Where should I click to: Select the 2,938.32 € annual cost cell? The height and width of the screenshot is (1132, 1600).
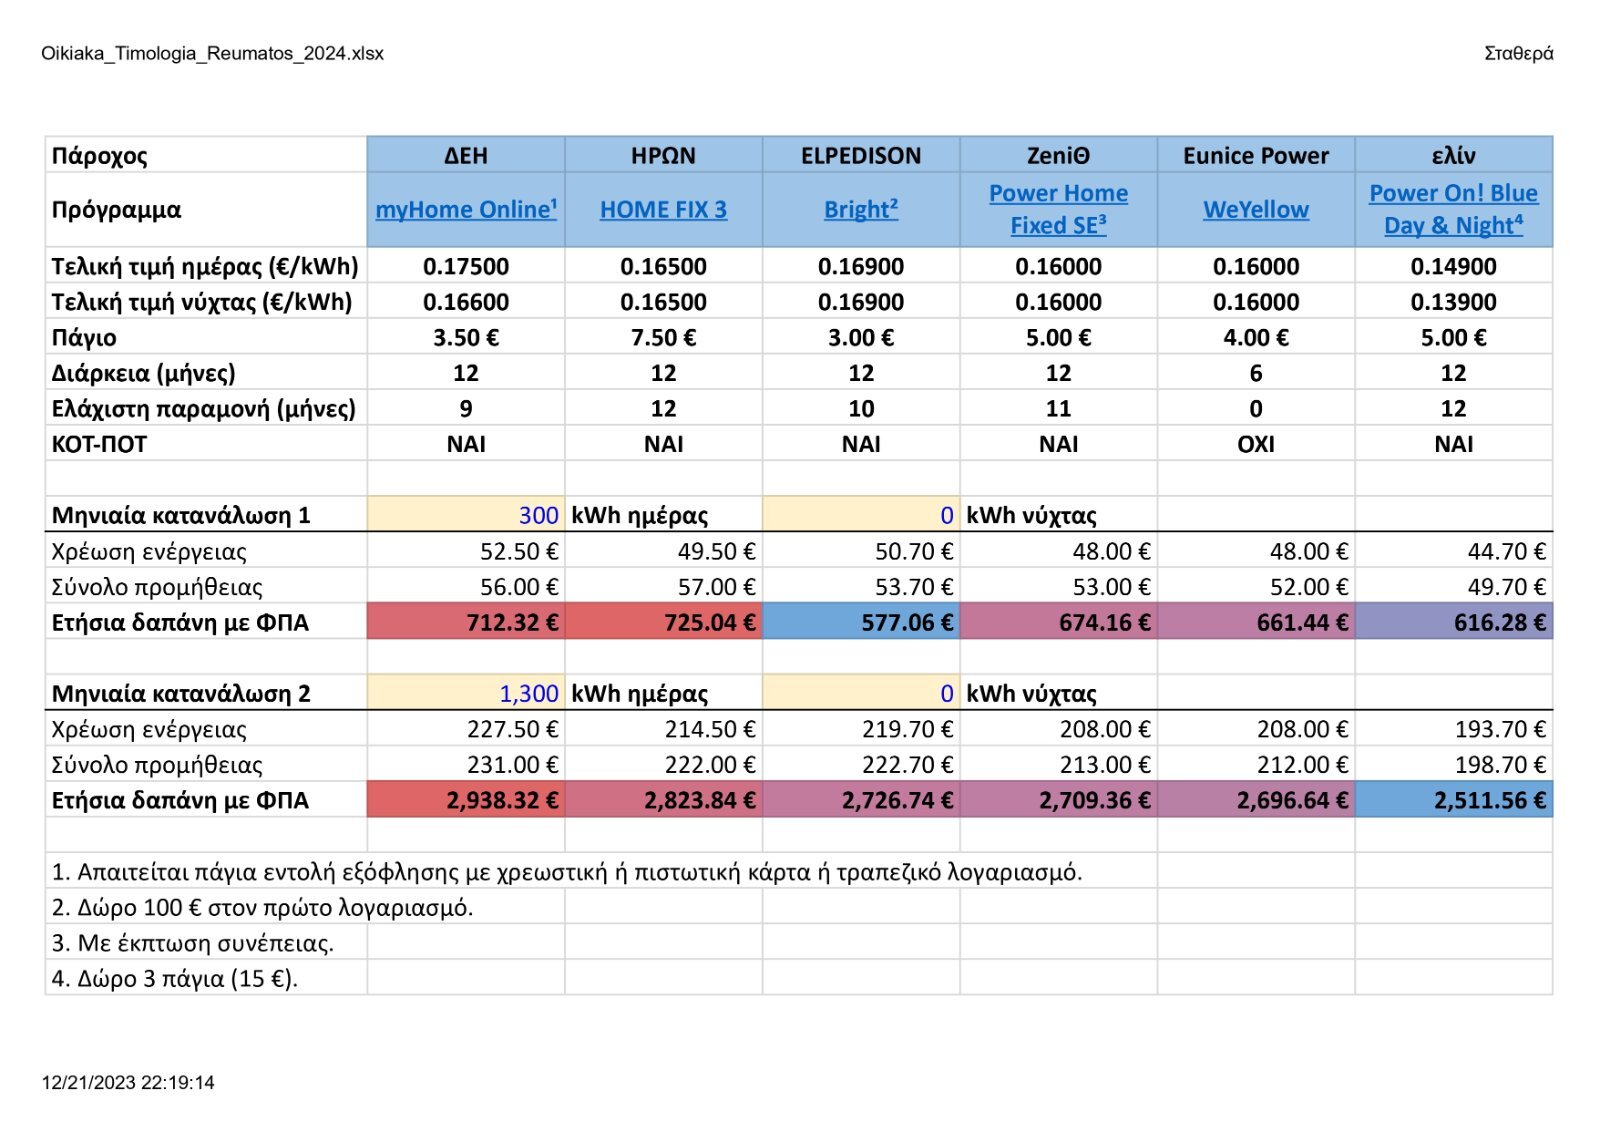(466, 799)
